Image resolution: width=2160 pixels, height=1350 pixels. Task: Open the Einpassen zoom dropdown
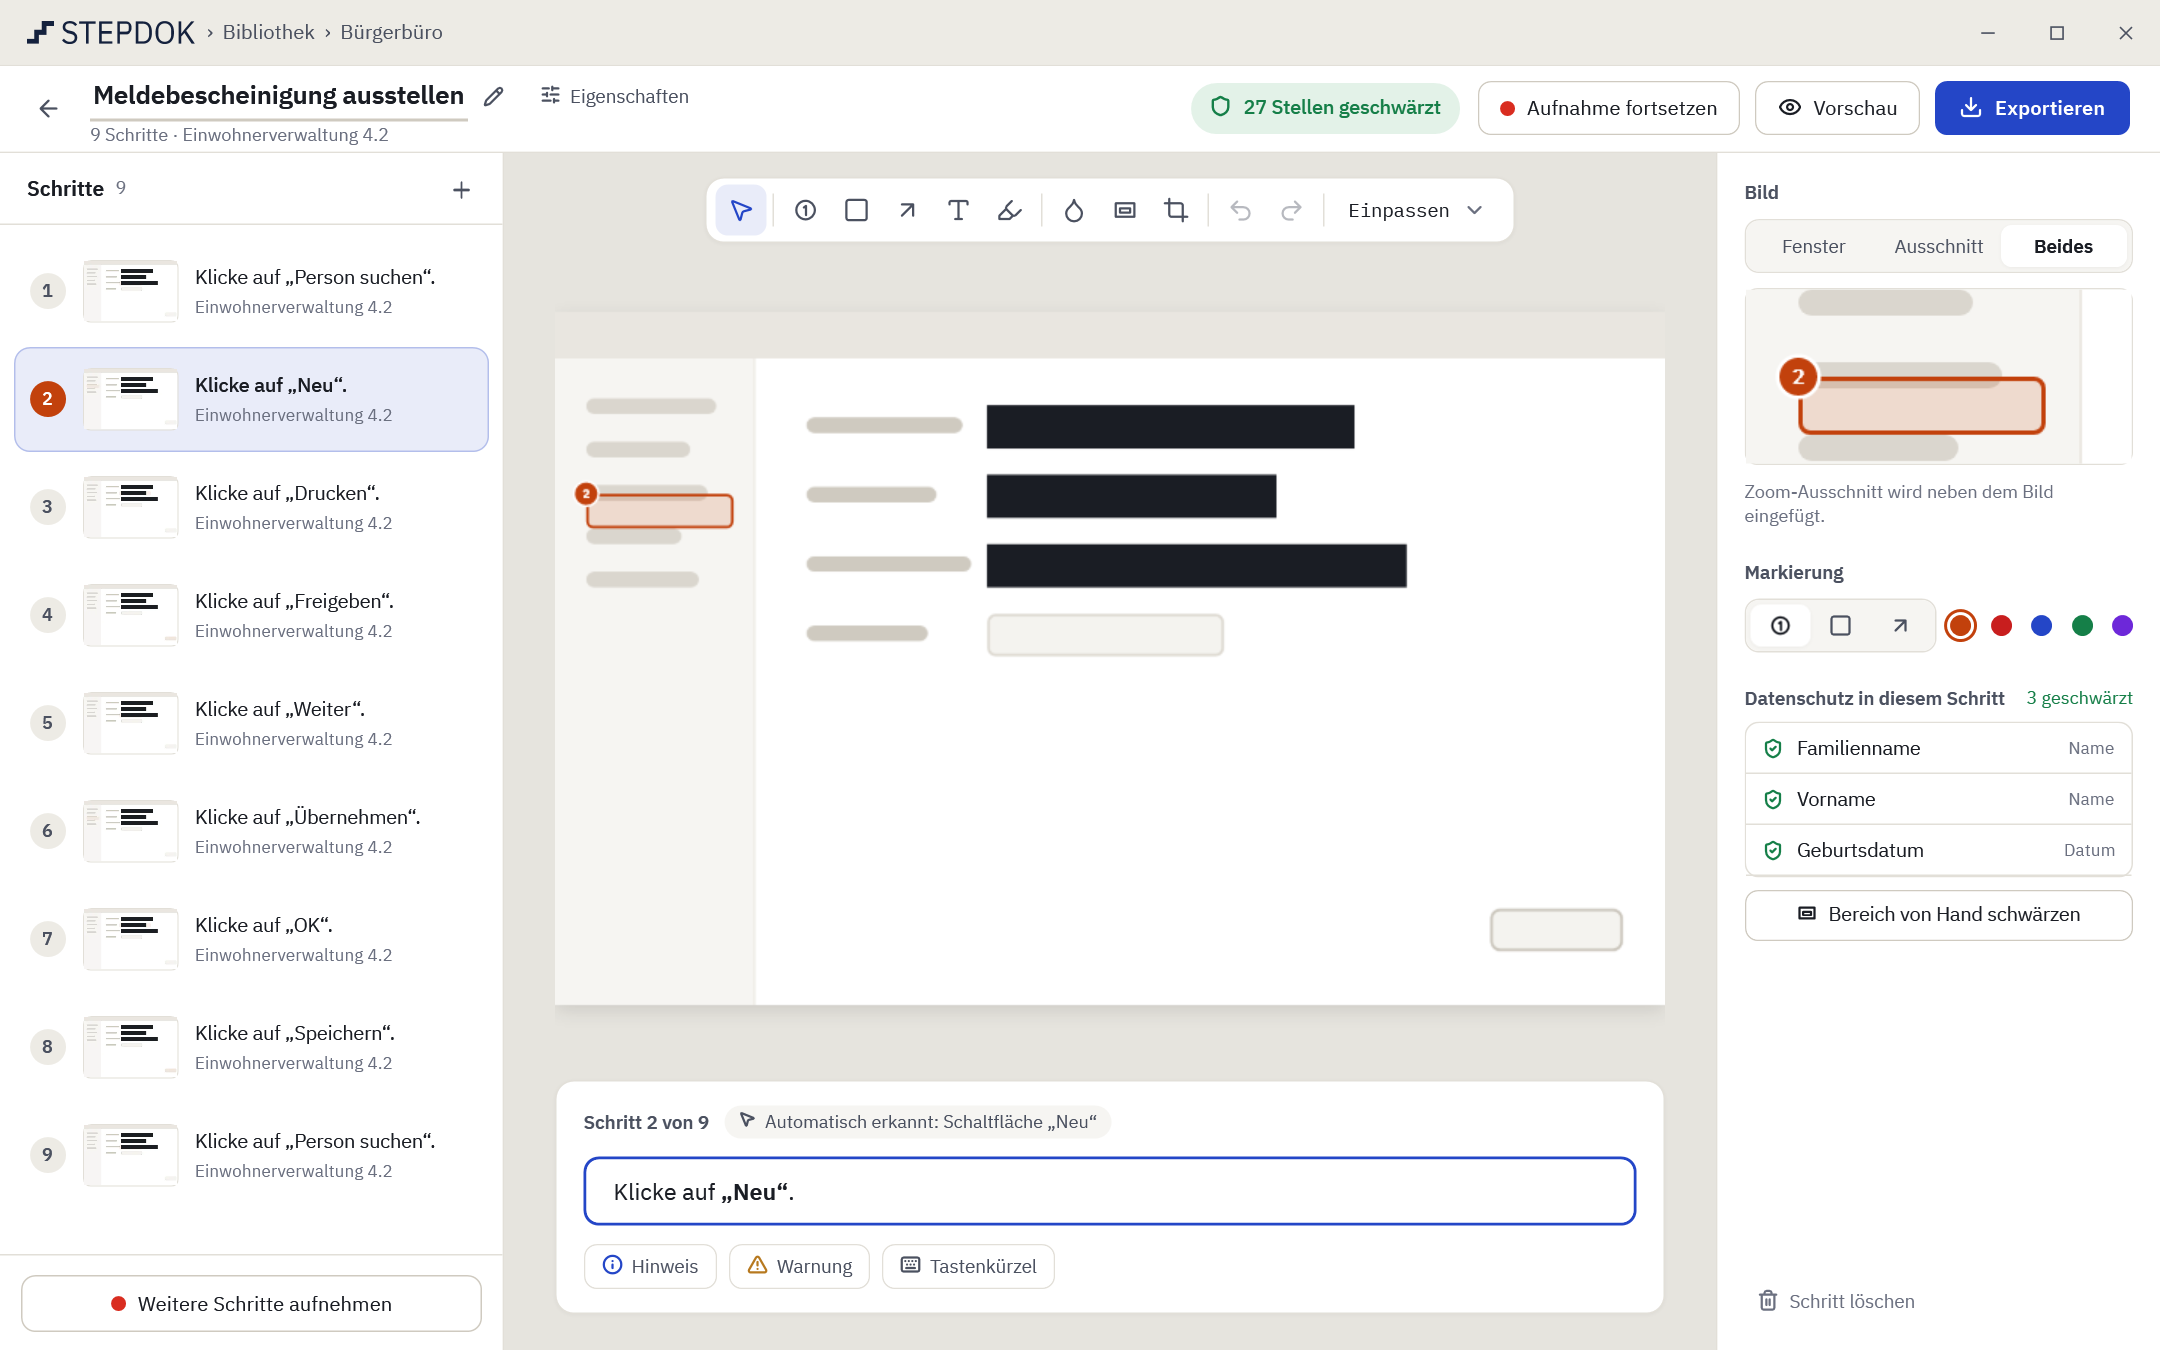1414,210
